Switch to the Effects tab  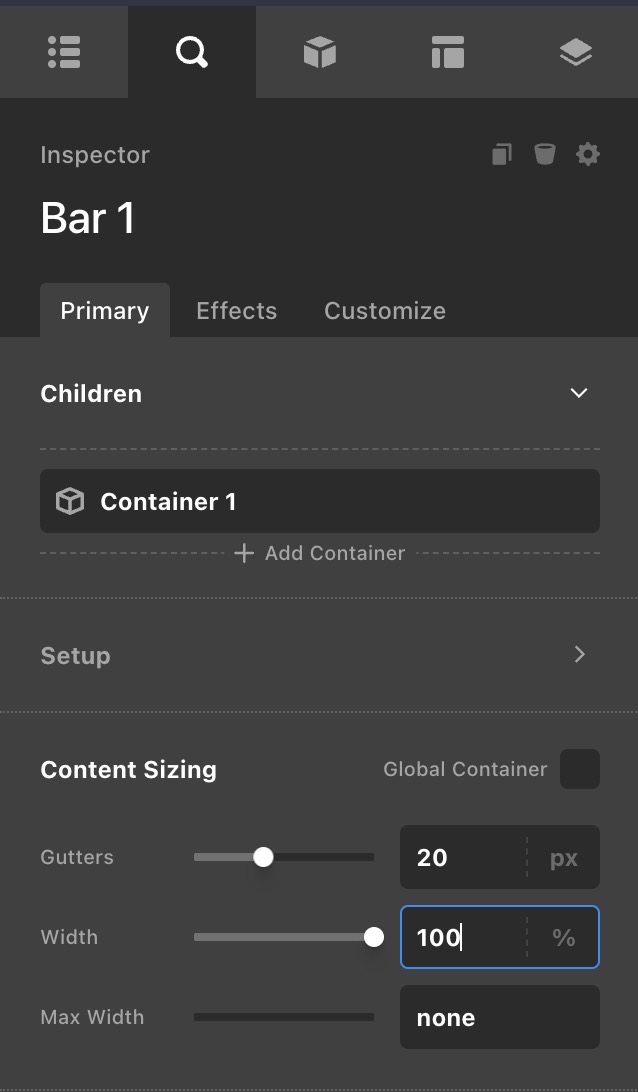coord(236,311)
